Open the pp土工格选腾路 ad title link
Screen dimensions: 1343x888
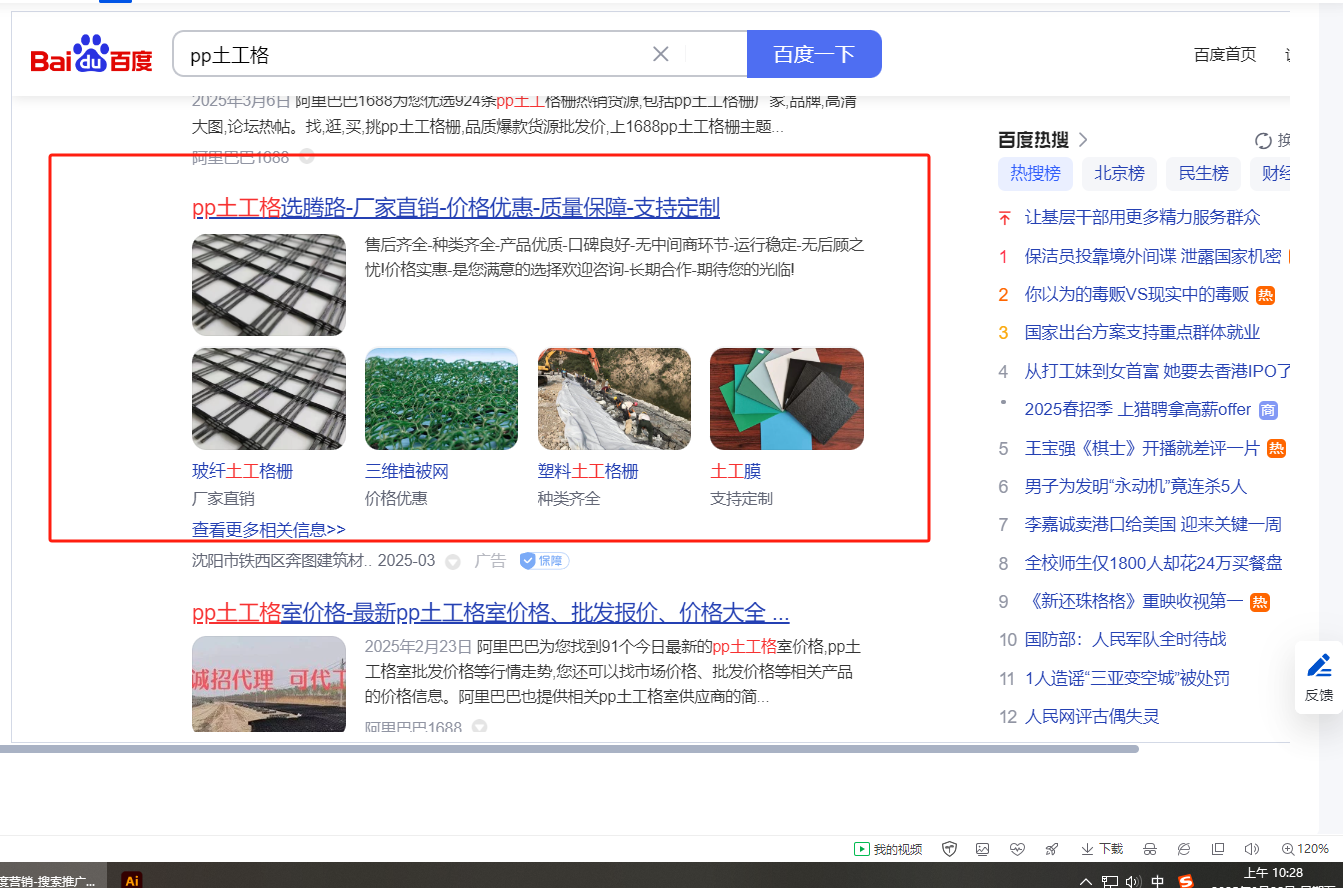pos(456,208)
